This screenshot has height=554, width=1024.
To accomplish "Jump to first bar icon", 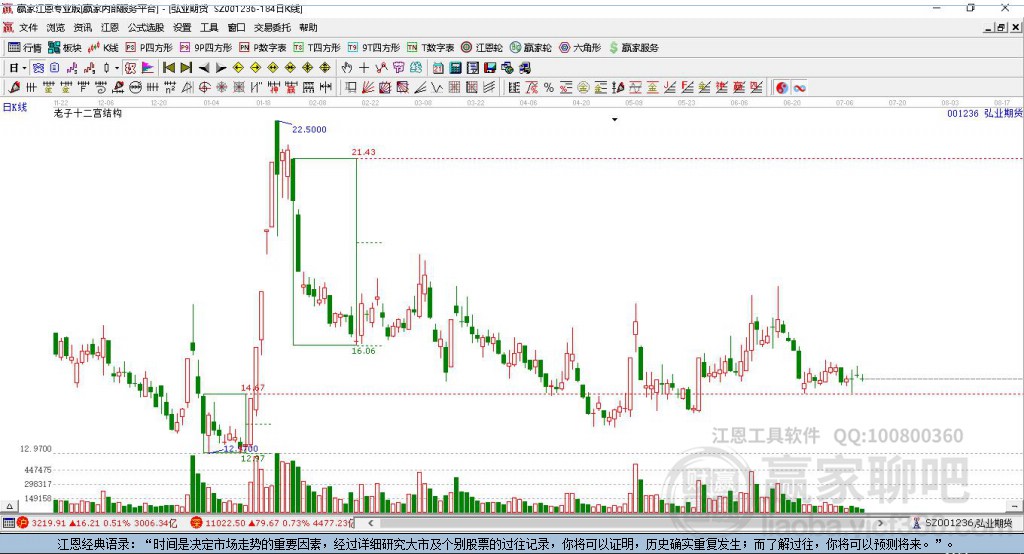I will (x=168, y=68).
